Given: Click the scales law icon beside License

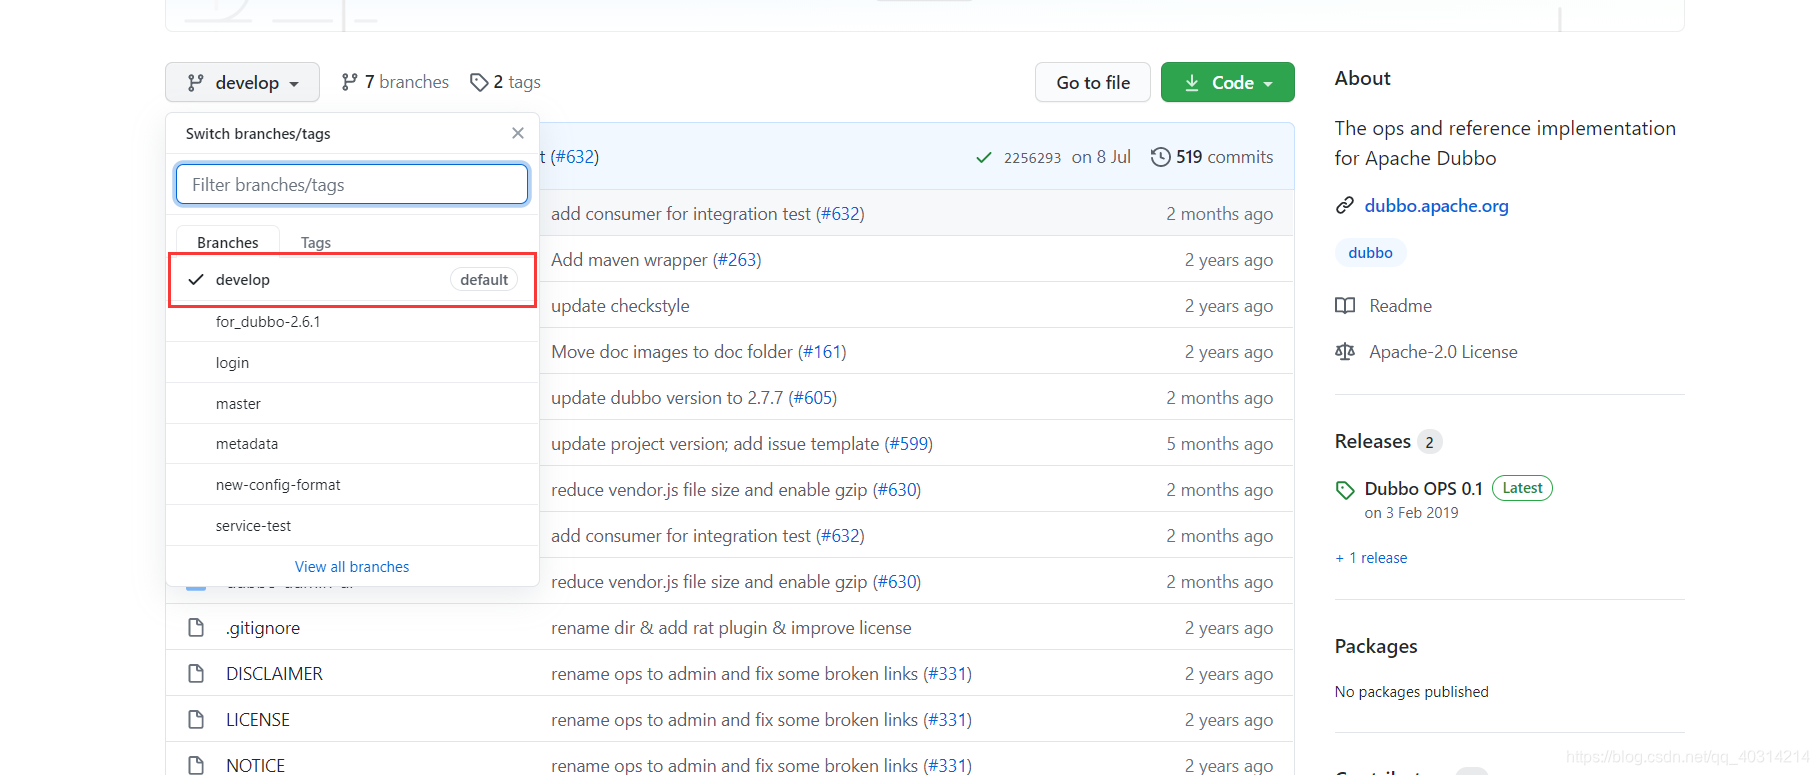Looking at the screenshot, I should (x=1345, y=352).
